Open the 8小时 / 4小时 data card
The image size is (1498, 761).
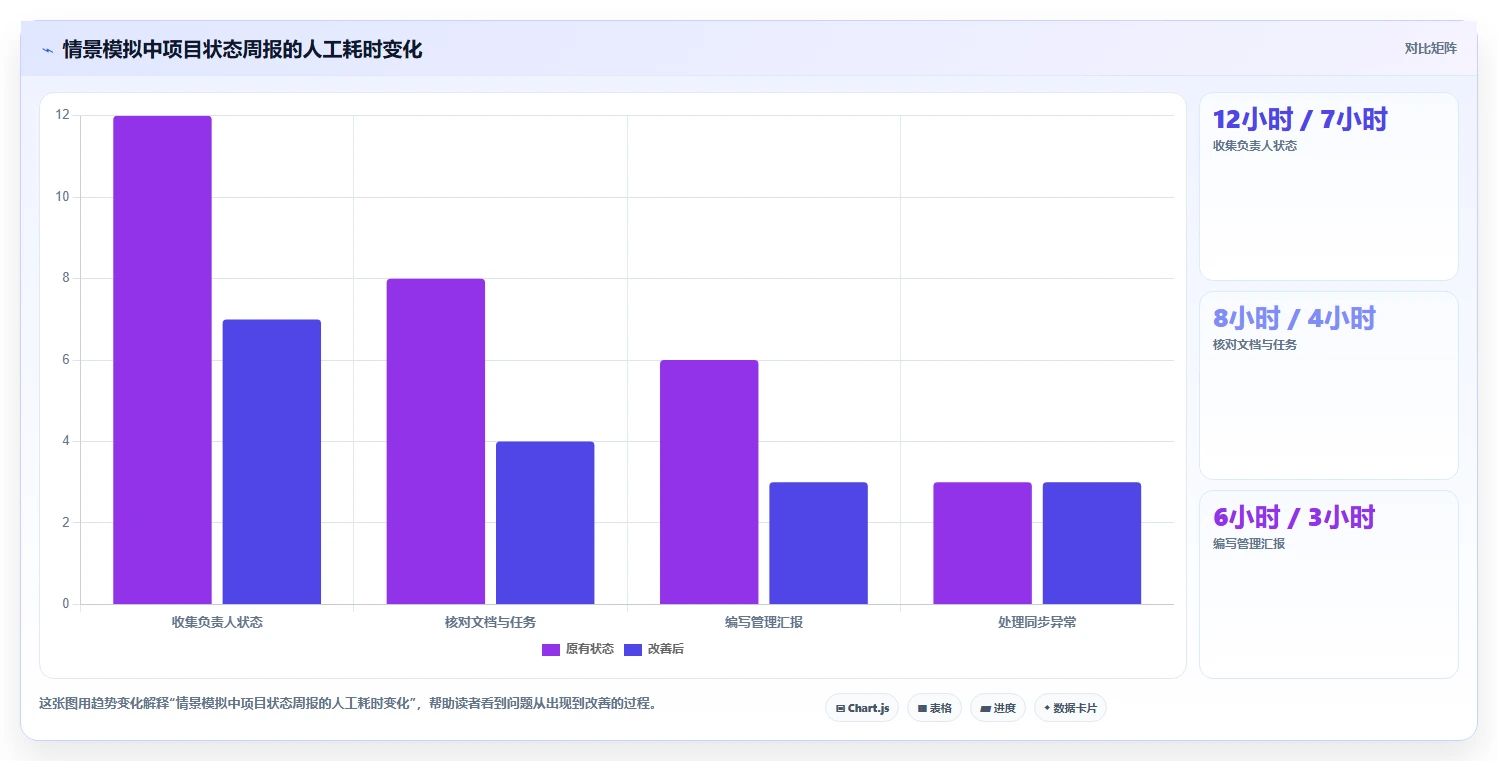[x=1329, y=386]
